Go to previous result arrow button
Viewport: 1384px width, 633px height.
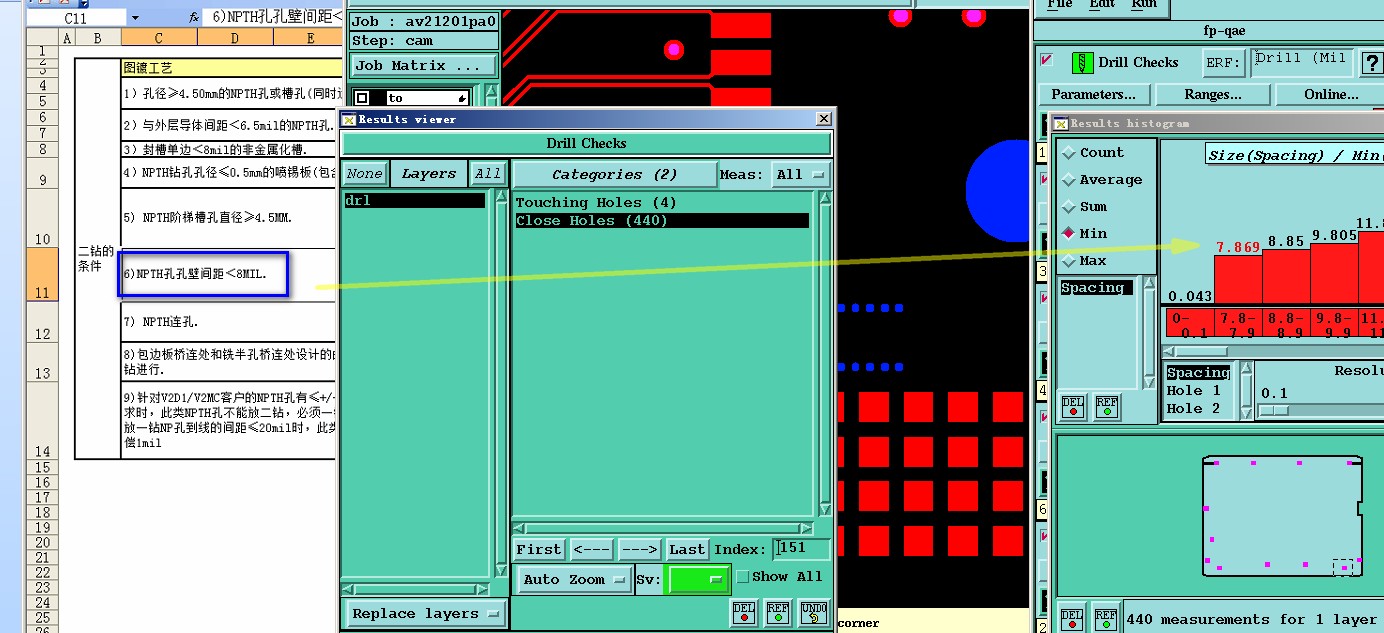point(591,549)
